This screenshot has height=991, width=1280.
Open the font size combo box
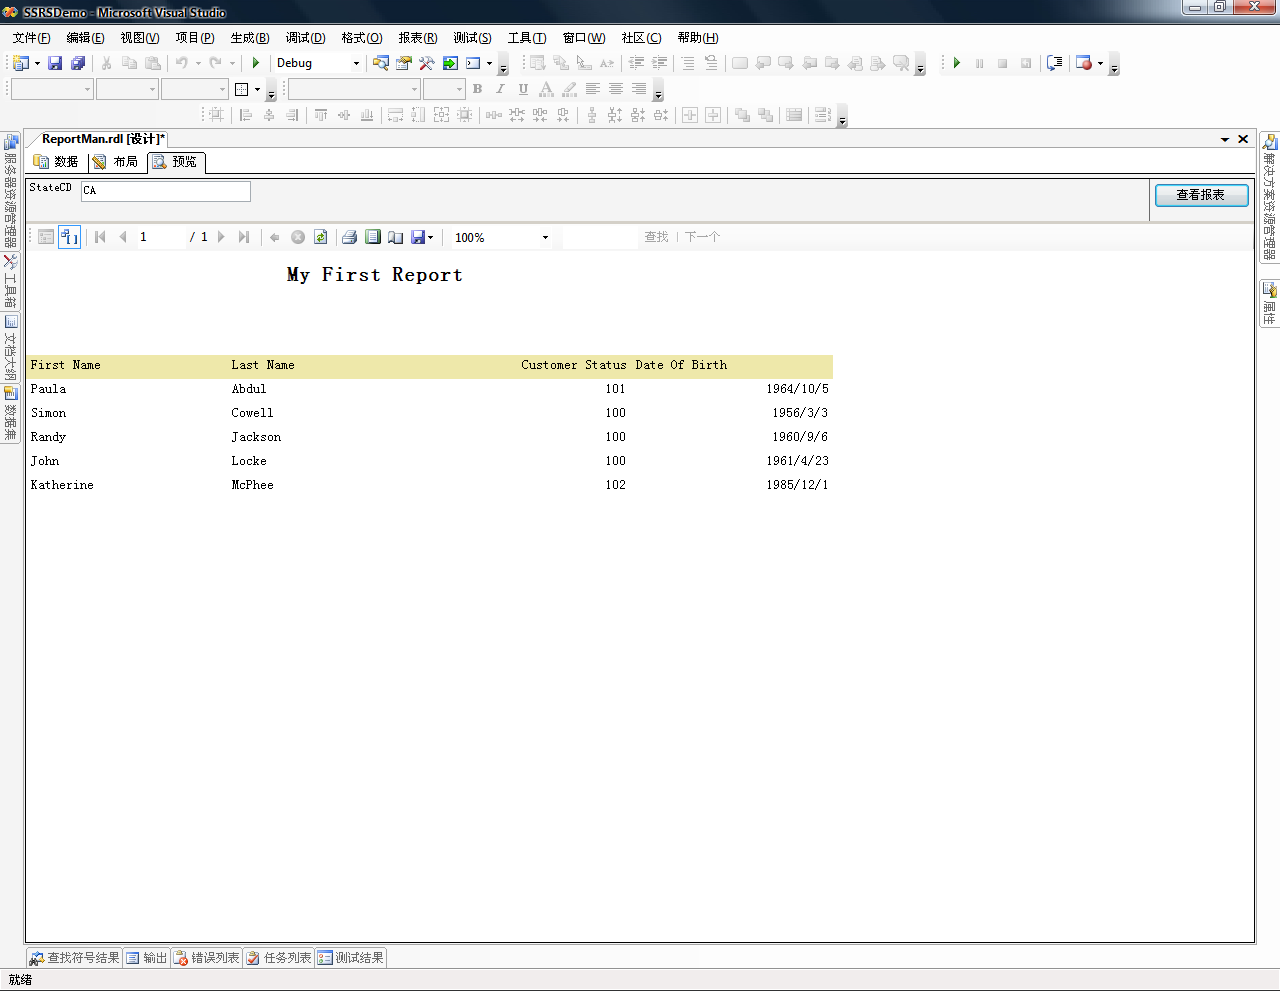click(x=444, y=89)
